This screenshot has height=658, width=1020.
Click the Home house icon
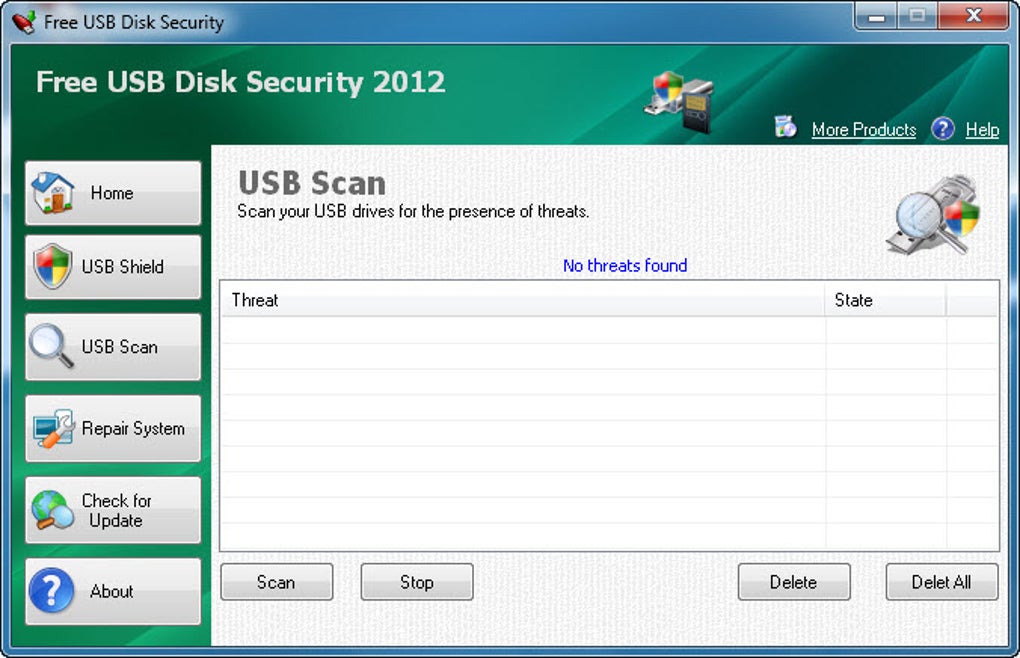coord(53,192)
